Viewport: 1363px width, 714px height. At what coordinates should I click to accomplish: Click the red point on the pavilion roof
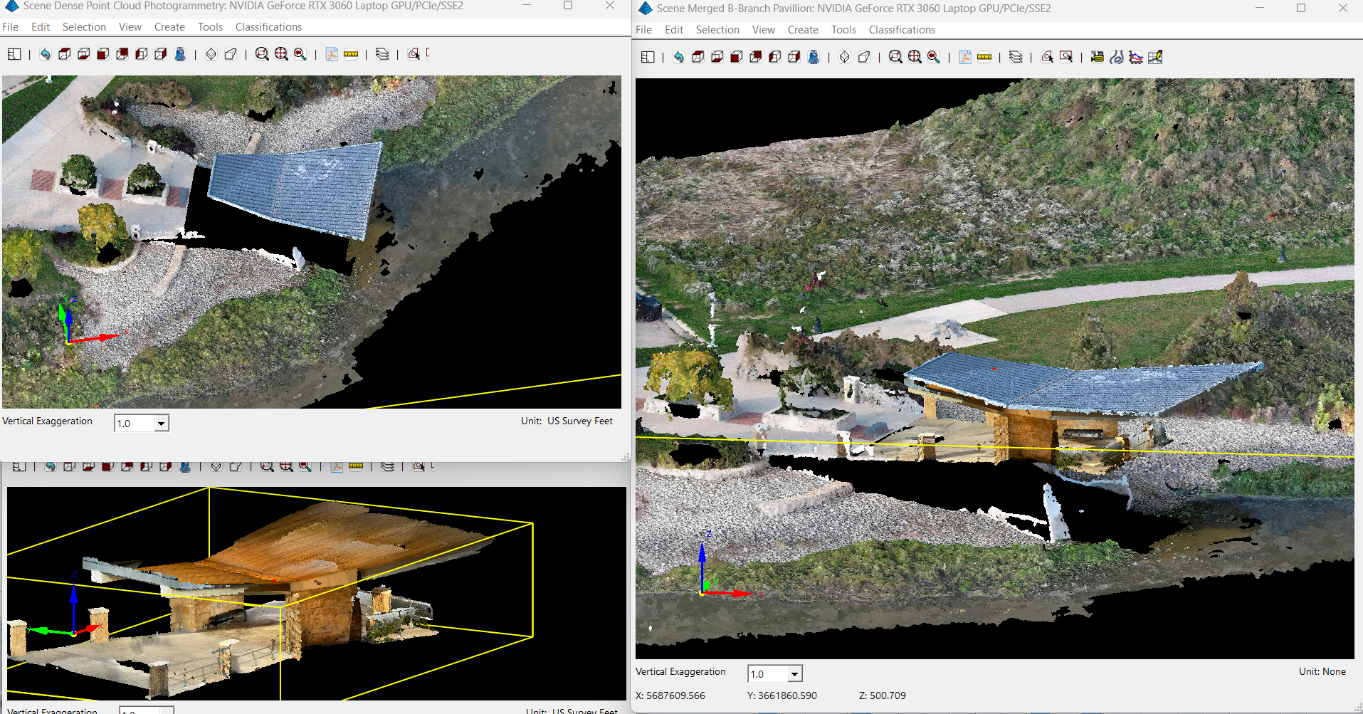tap(994, 368)
